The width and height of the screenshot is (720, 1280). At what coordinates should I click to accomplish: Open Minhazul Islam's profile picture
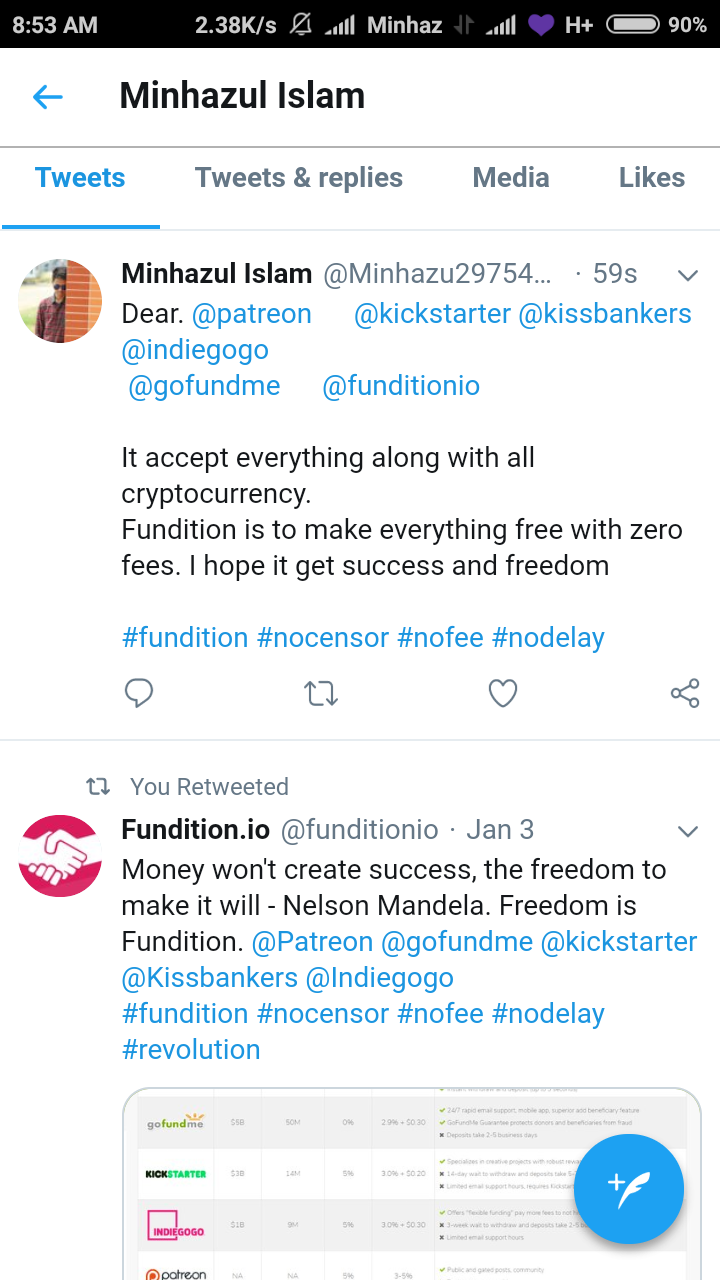[60, 301]
